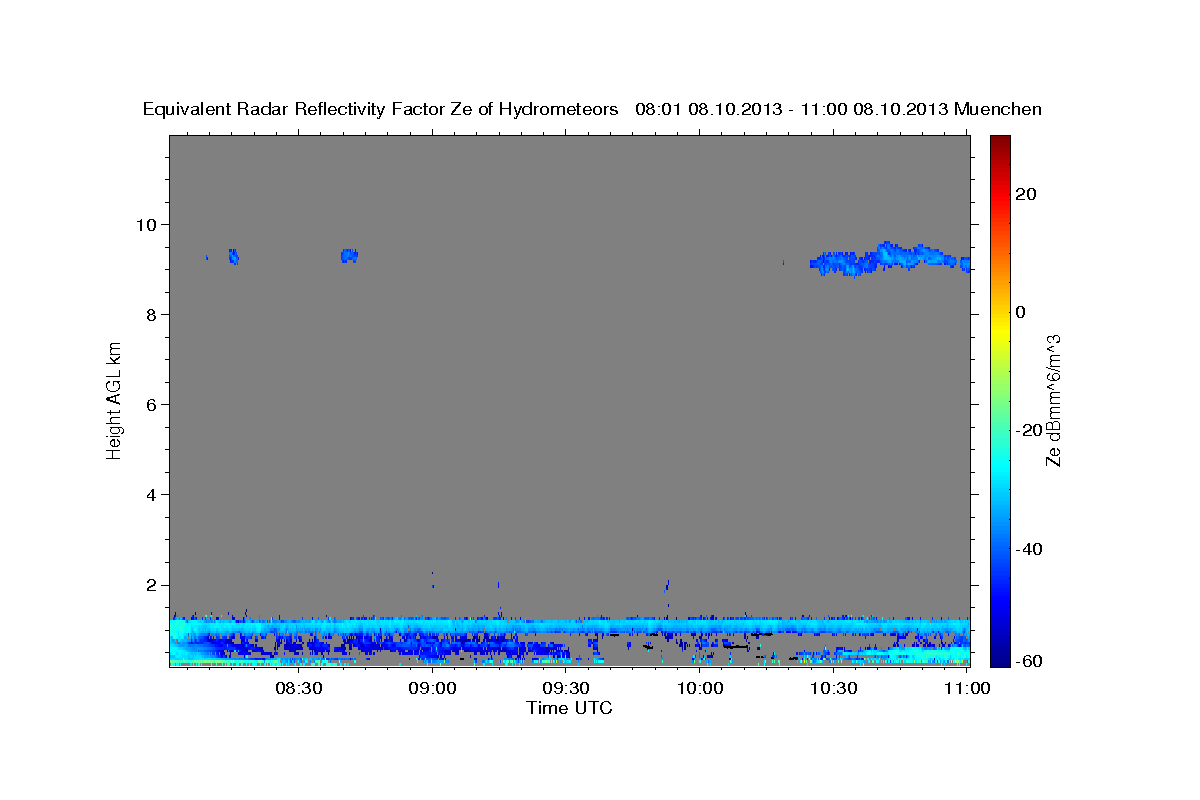Screen dimensions: 1200x800
Task: Click the high cloud band near 10:45 UTC
Action: (x=890, y=259)
